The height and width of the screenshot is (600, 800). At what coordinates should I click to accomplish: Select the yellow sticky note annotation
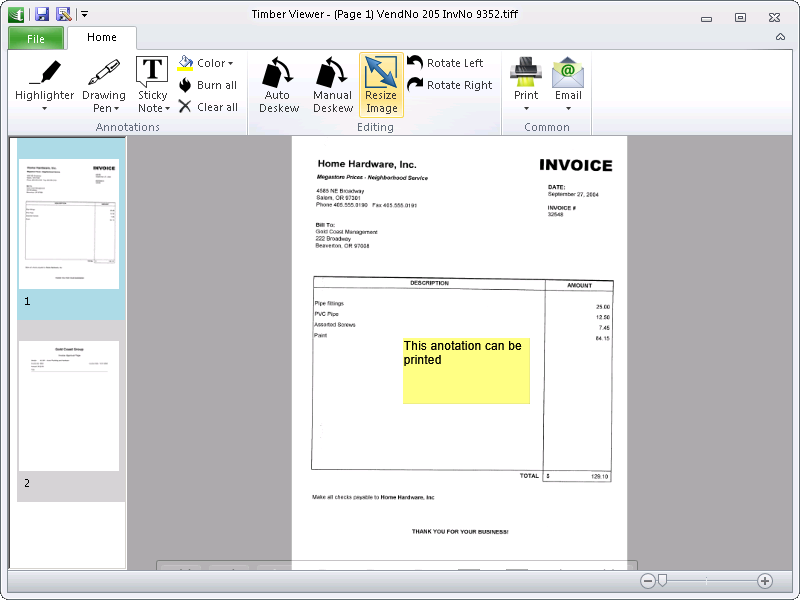(466, 371)
